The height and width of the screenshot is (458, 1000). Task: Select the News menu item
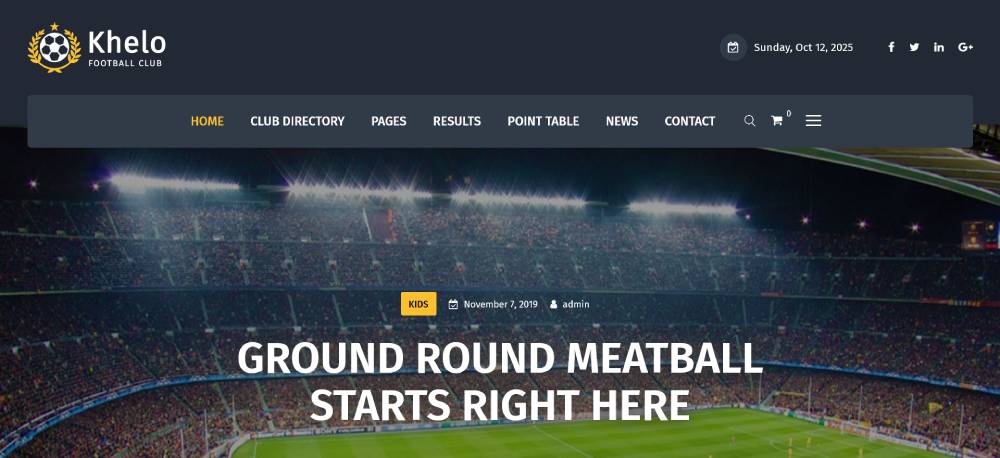pyautogui.click(x=622, y=121)
